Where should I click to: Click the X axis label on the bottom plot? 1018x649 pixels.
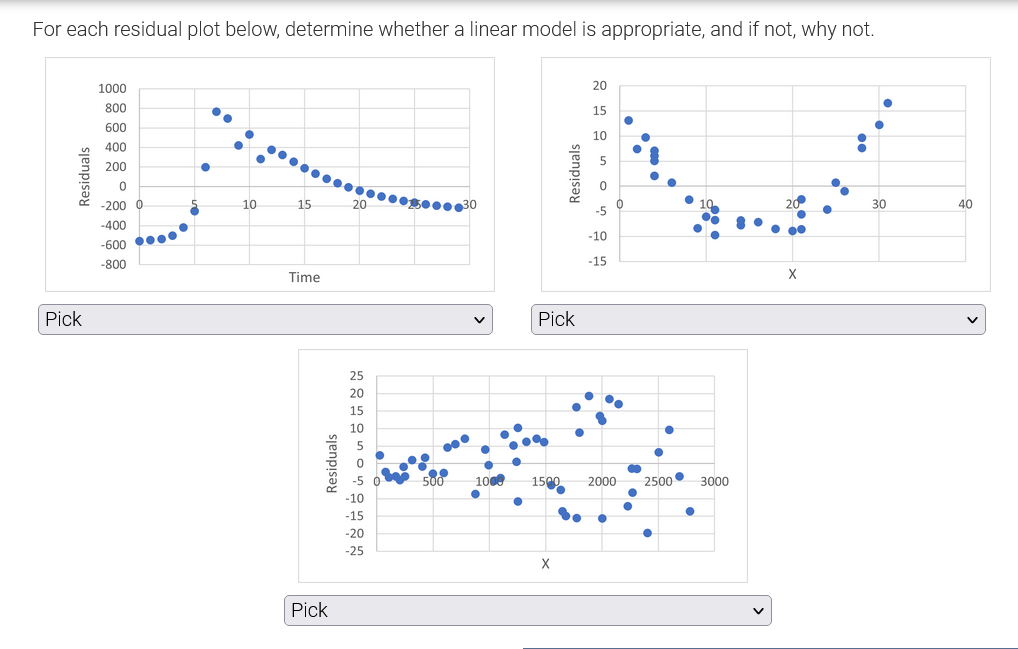tap(545, 563)
